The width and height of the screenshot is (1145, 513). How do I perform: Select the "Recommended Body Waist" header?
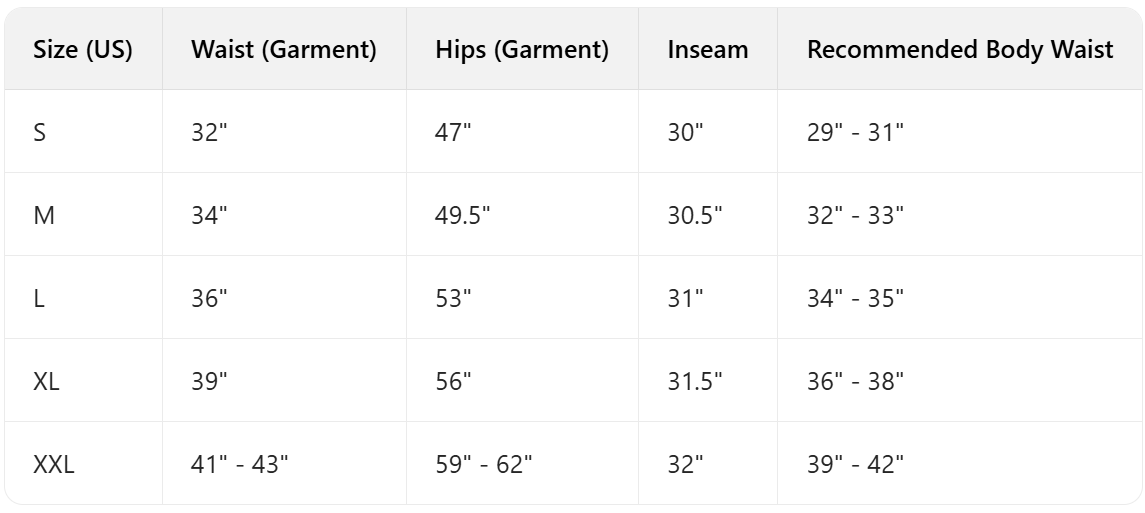(960, 51)
